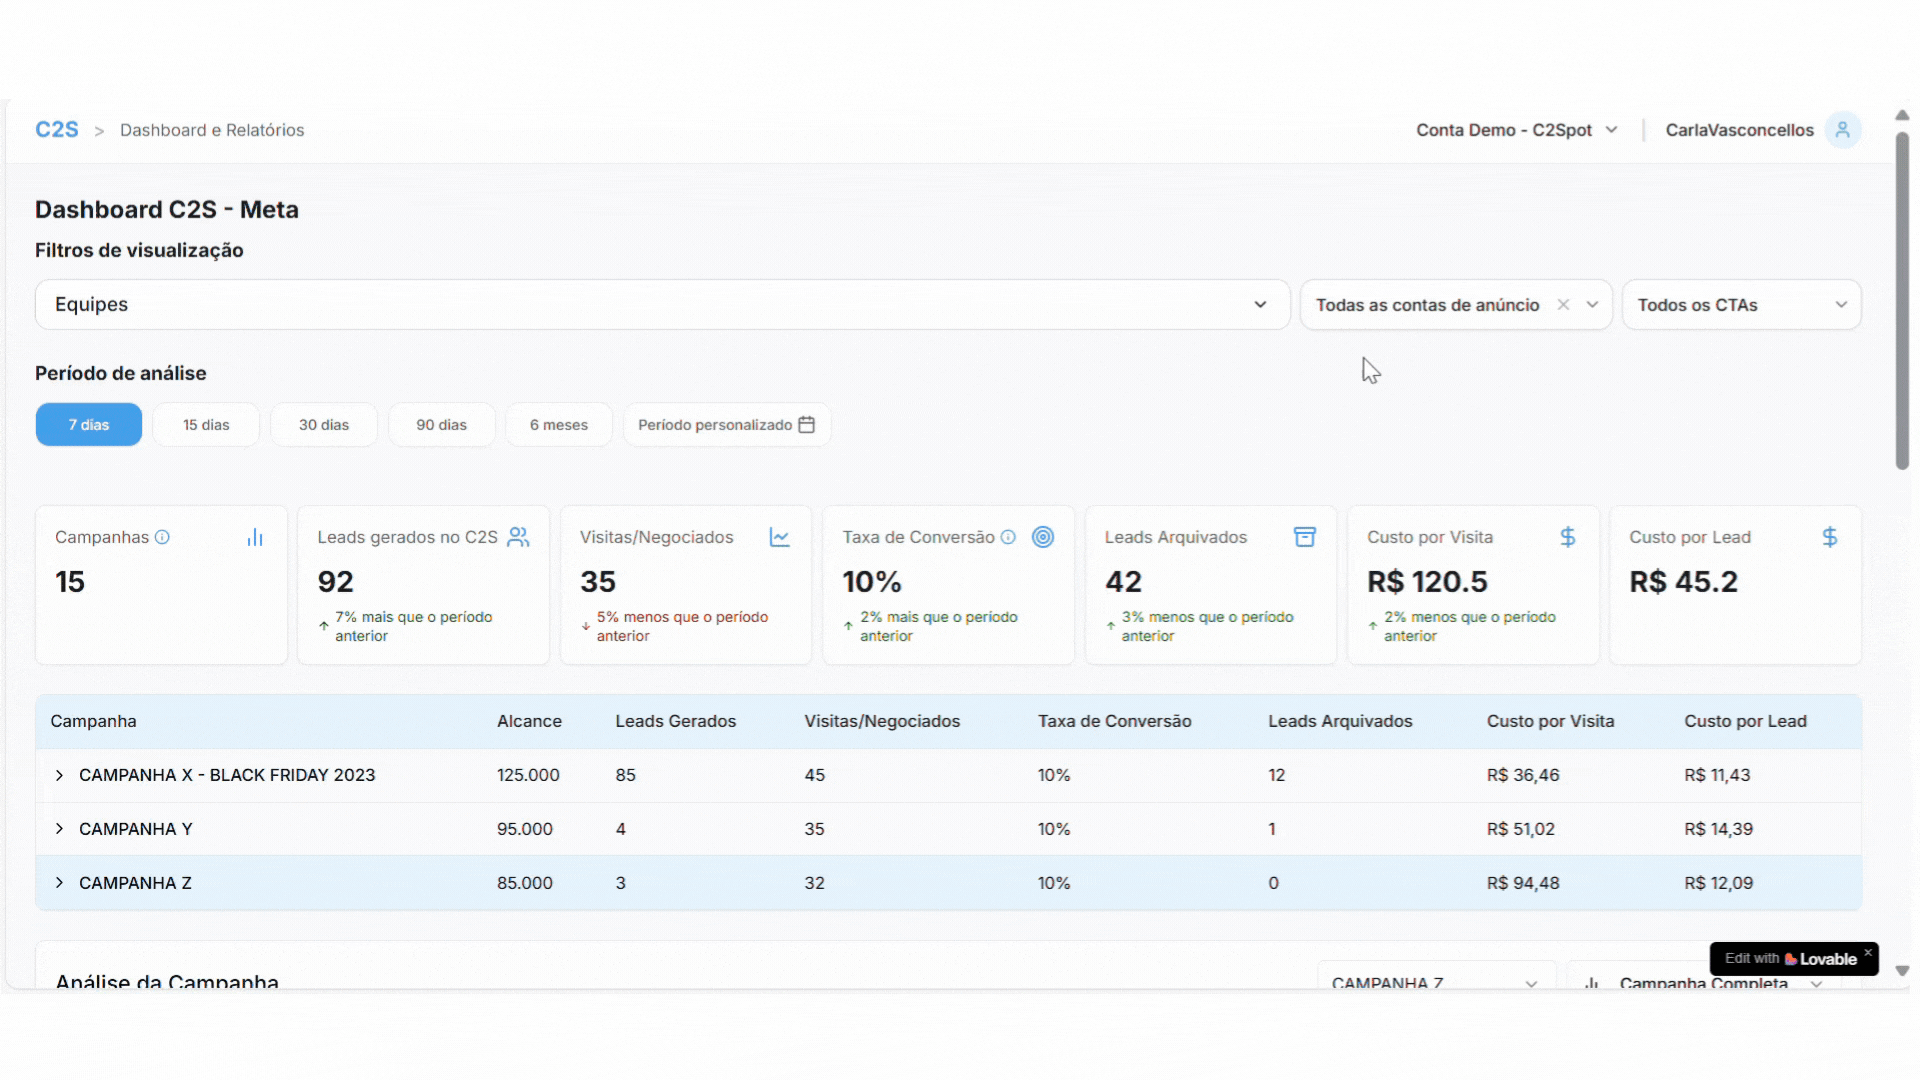Screen dimensions: 1920x1080
Task: Open Período personalizado date picker
Action: (x=727, y=425)
